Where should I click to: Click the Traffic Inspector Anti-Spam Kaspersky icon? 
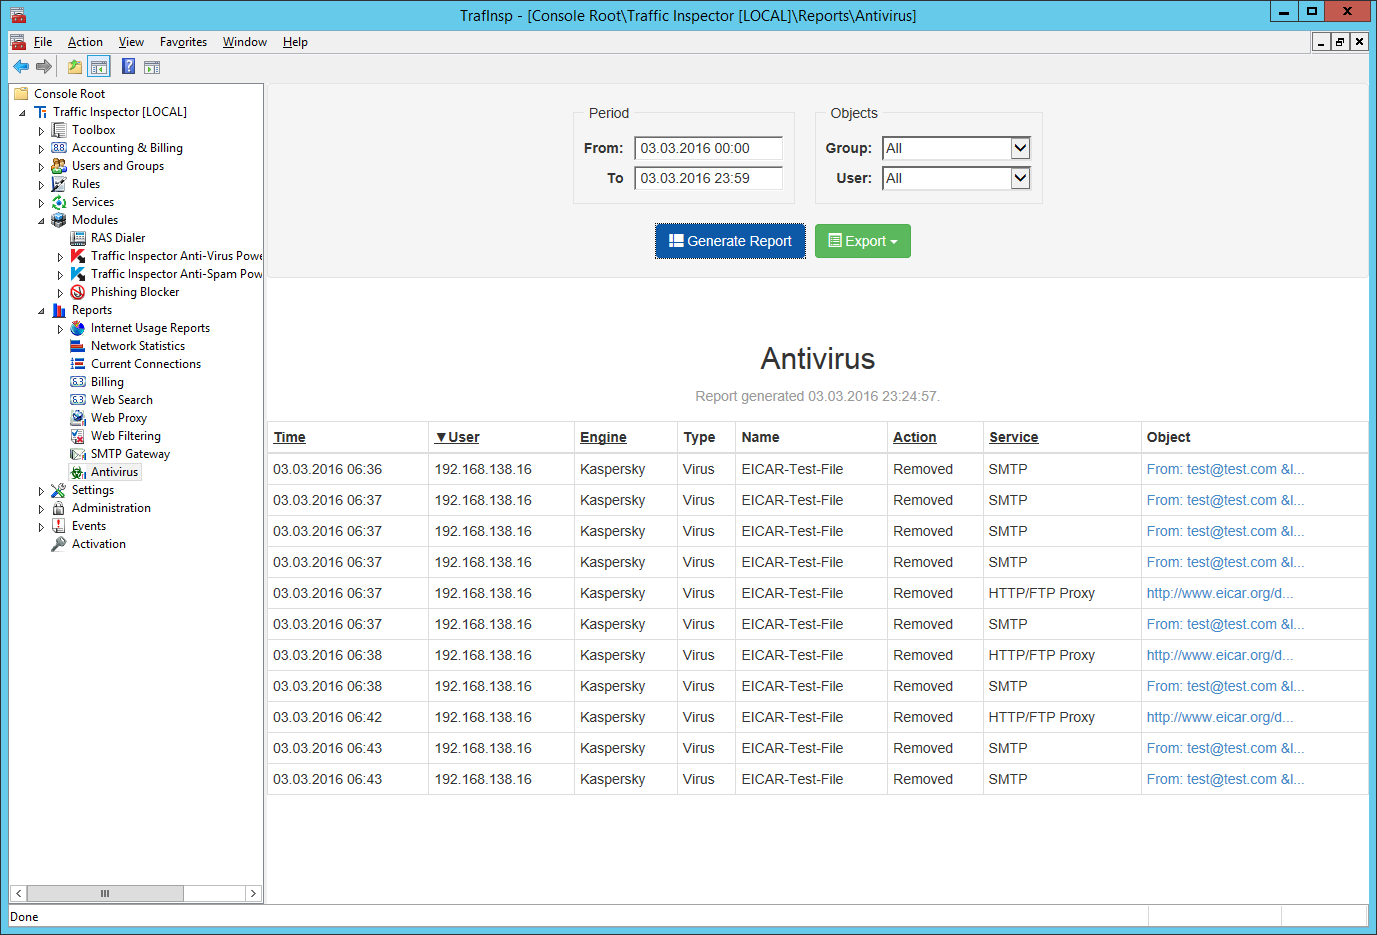click(78, 274)
